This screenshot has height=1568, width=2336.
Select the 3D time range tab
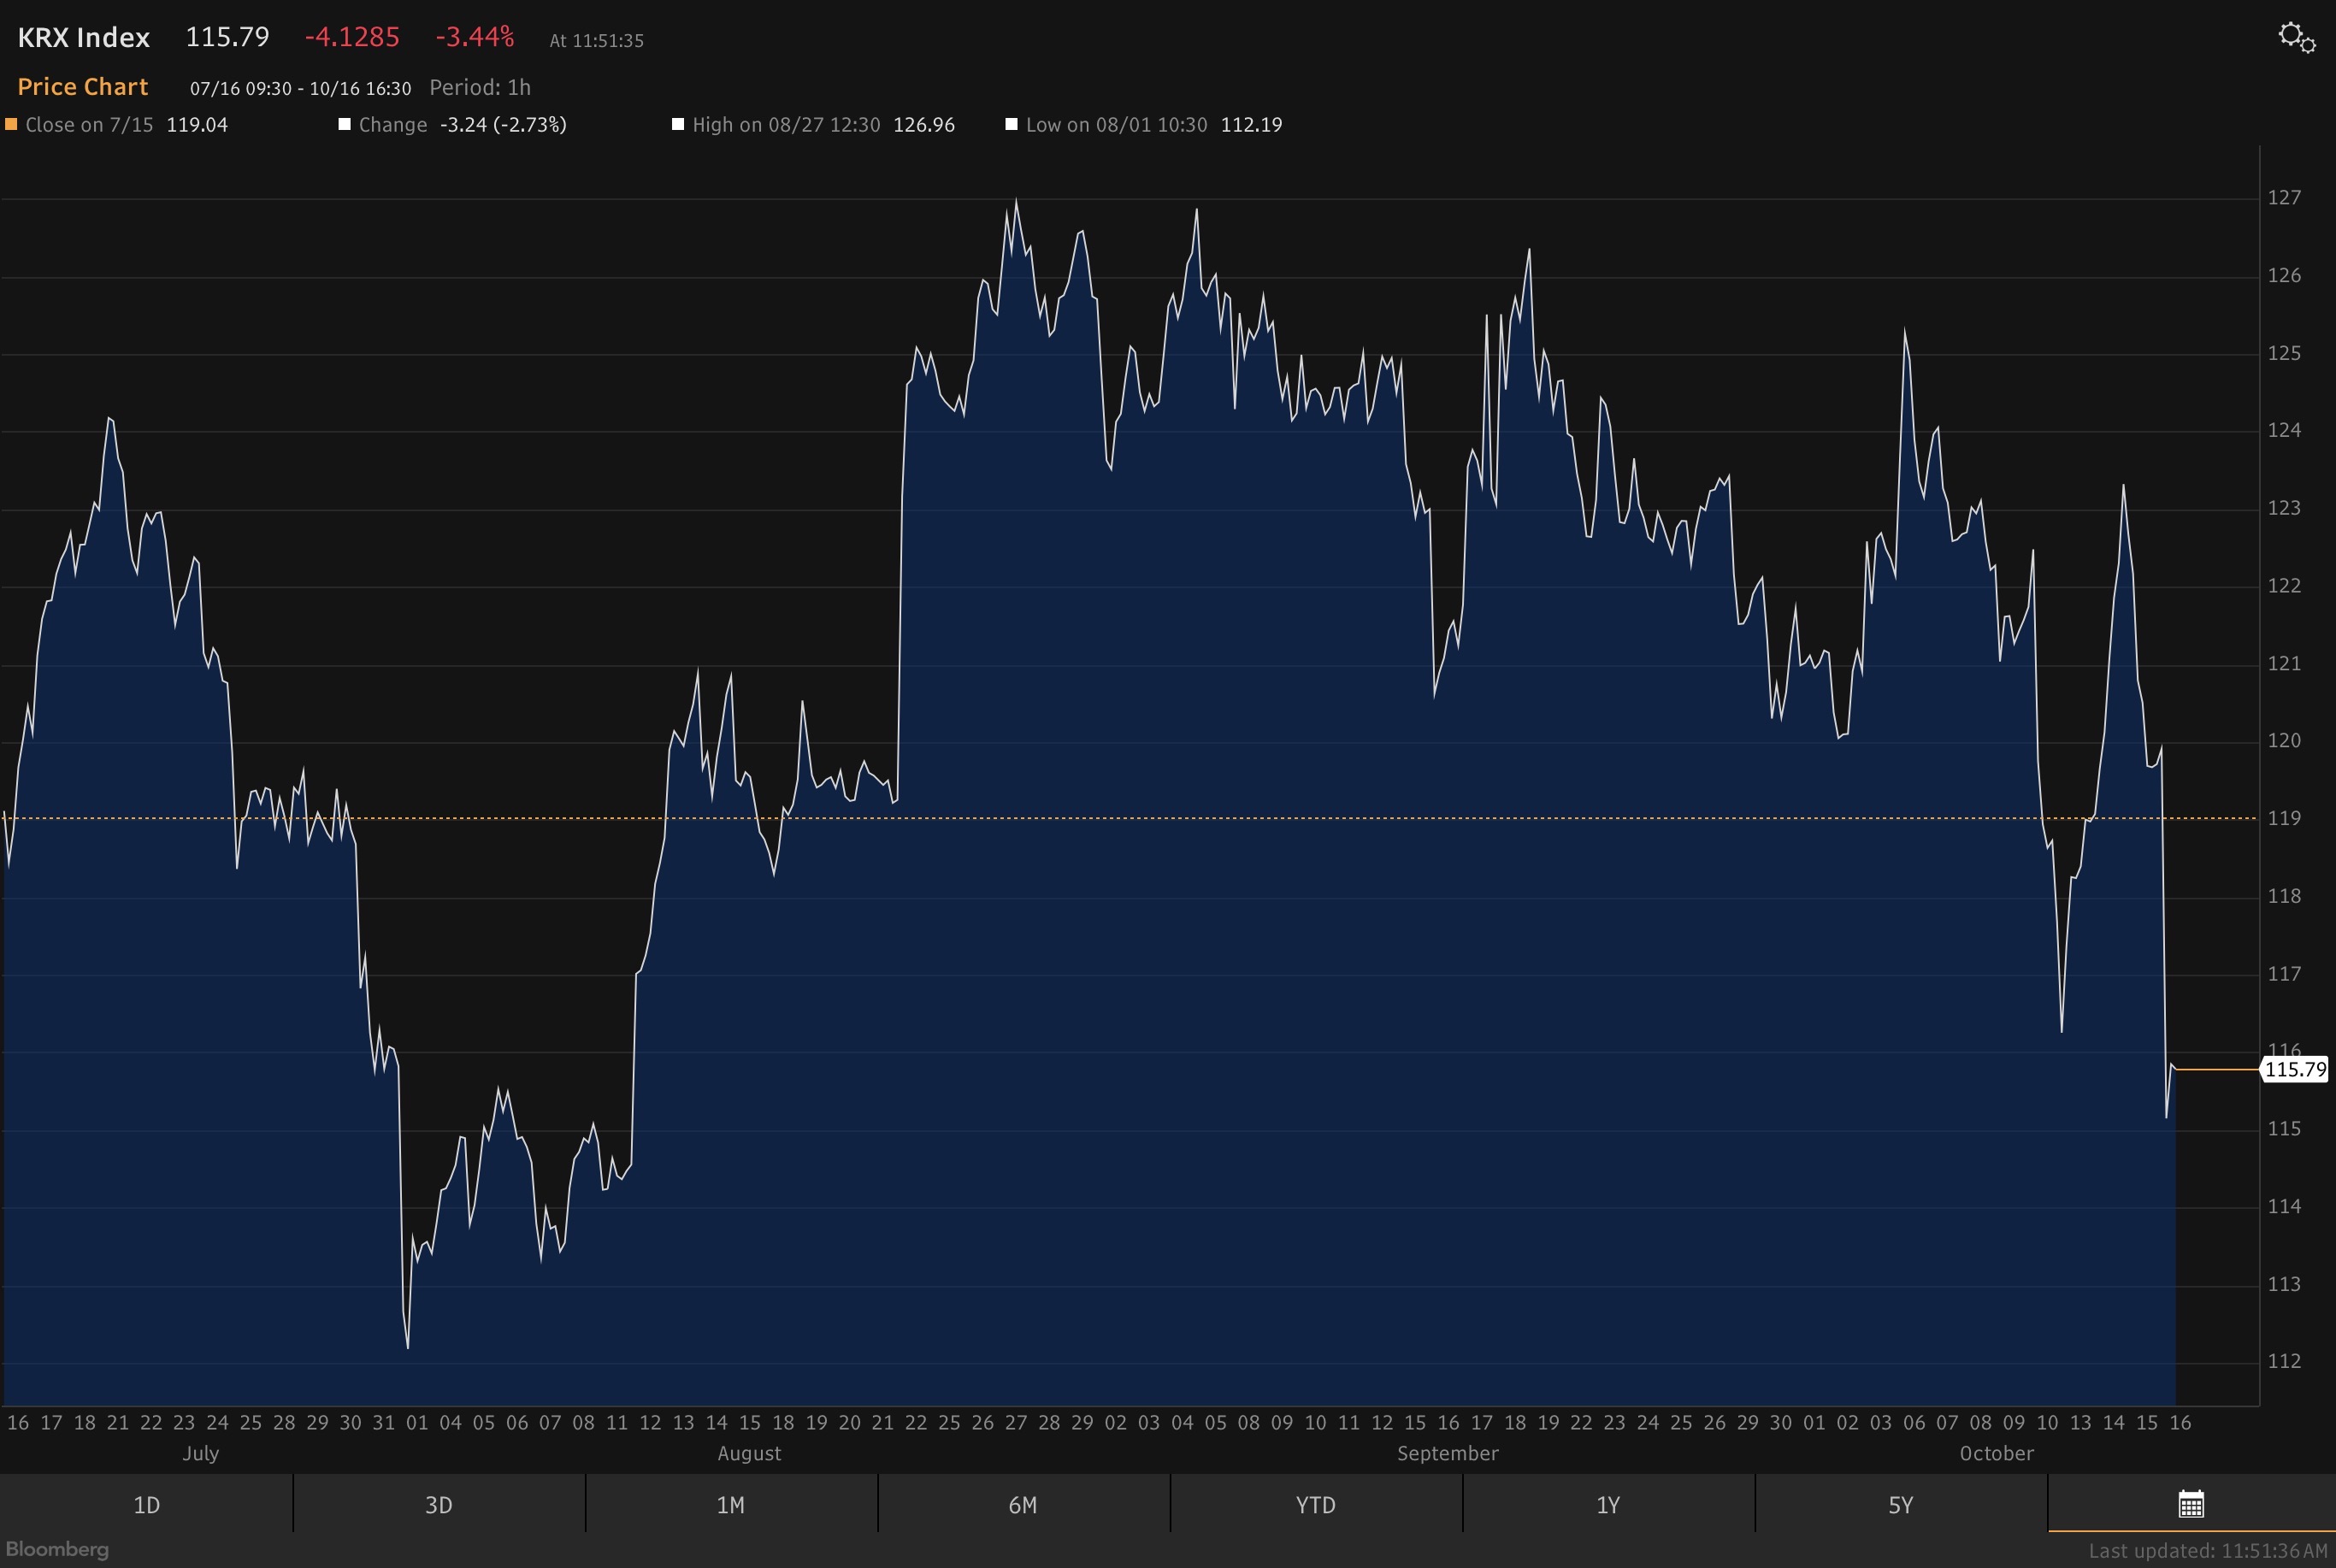pos(438,1505)
